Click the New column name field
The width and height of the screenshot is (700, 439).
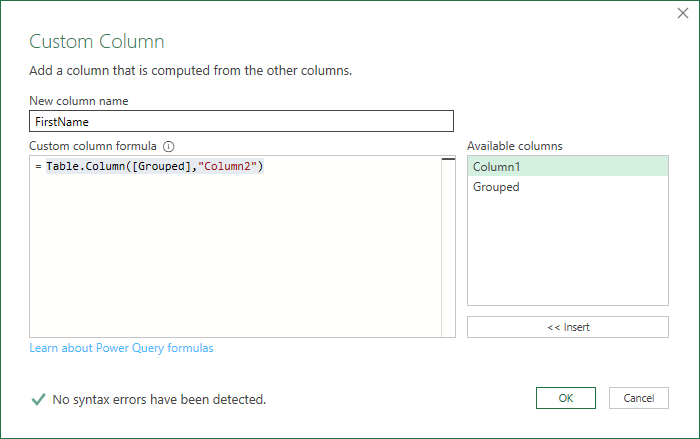point(242,122)
